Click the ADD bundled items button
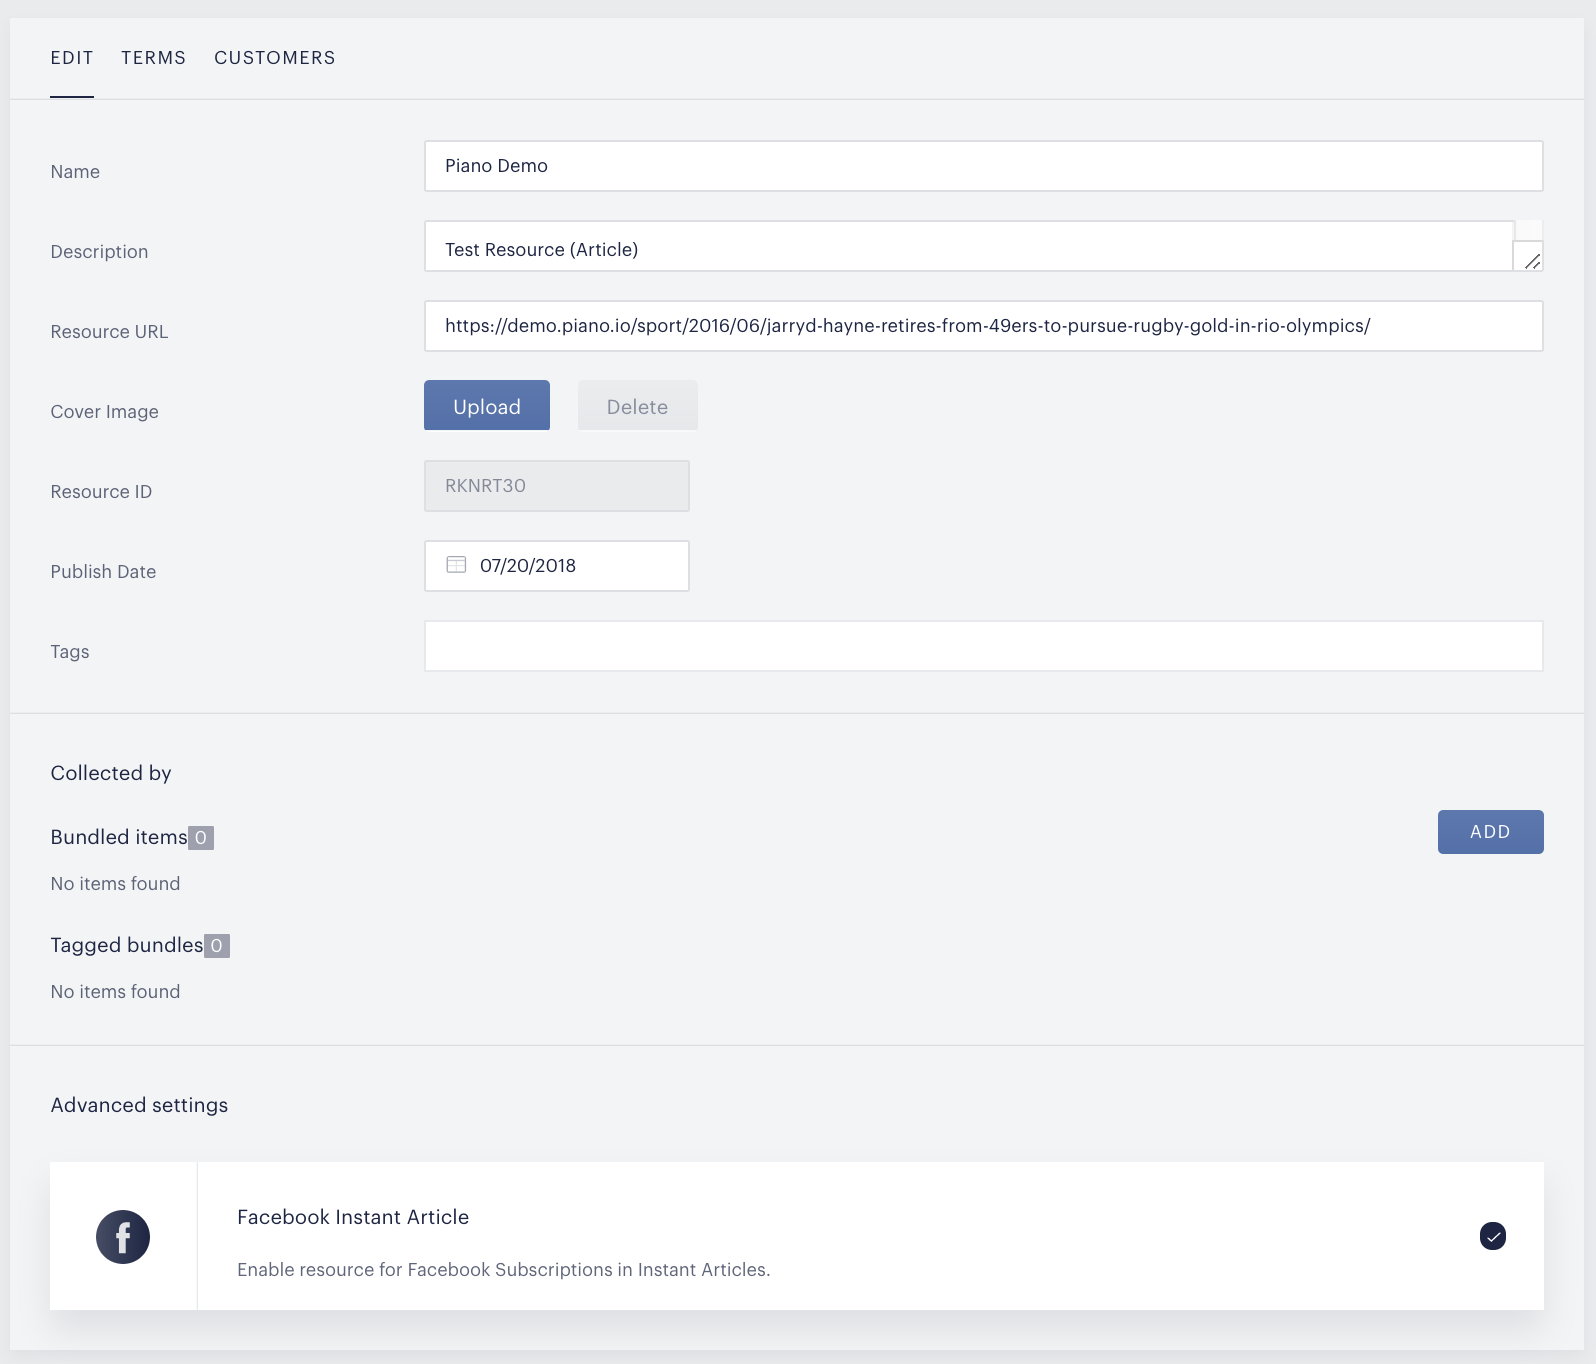1596x1364 pixels. tap(1490, 832)
